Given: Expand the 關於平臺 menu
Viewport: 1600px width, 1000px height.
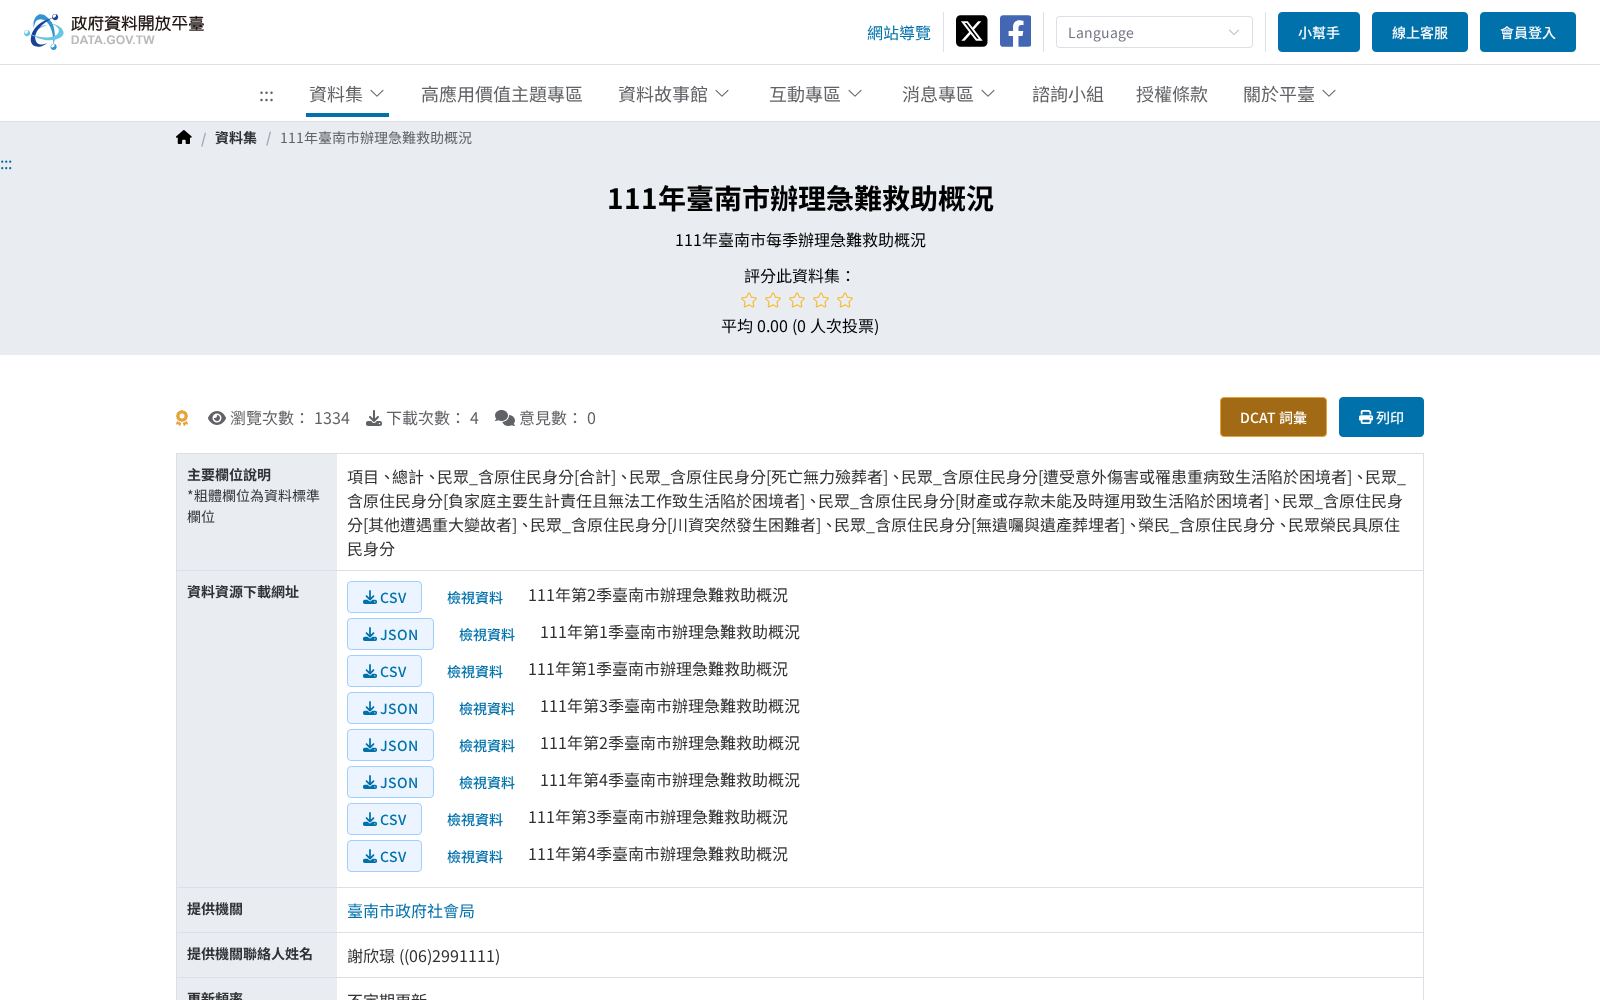Looking at the screenshot, I should point(1290,94).
